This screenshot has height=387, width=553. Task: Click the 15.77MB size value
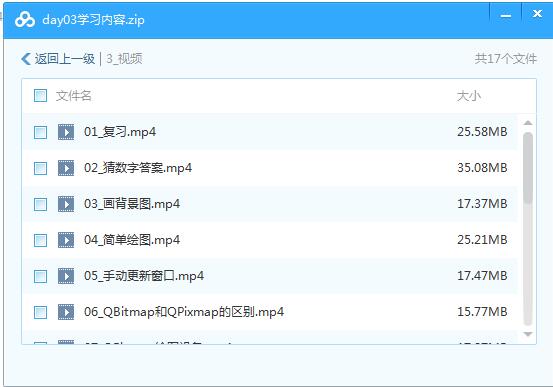tap(482, 312)
